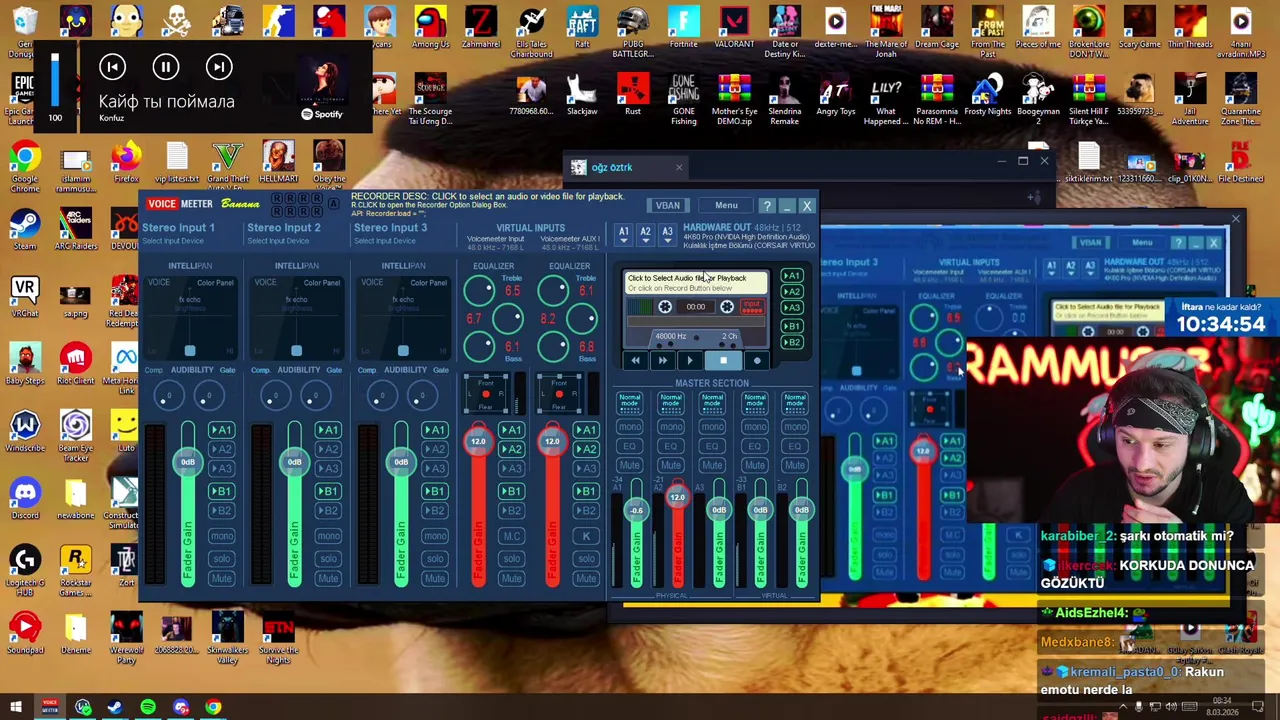1280x720 pixels.
Task: Enable M.C on Voicemeeter Input strip
Action: (511, 536)
